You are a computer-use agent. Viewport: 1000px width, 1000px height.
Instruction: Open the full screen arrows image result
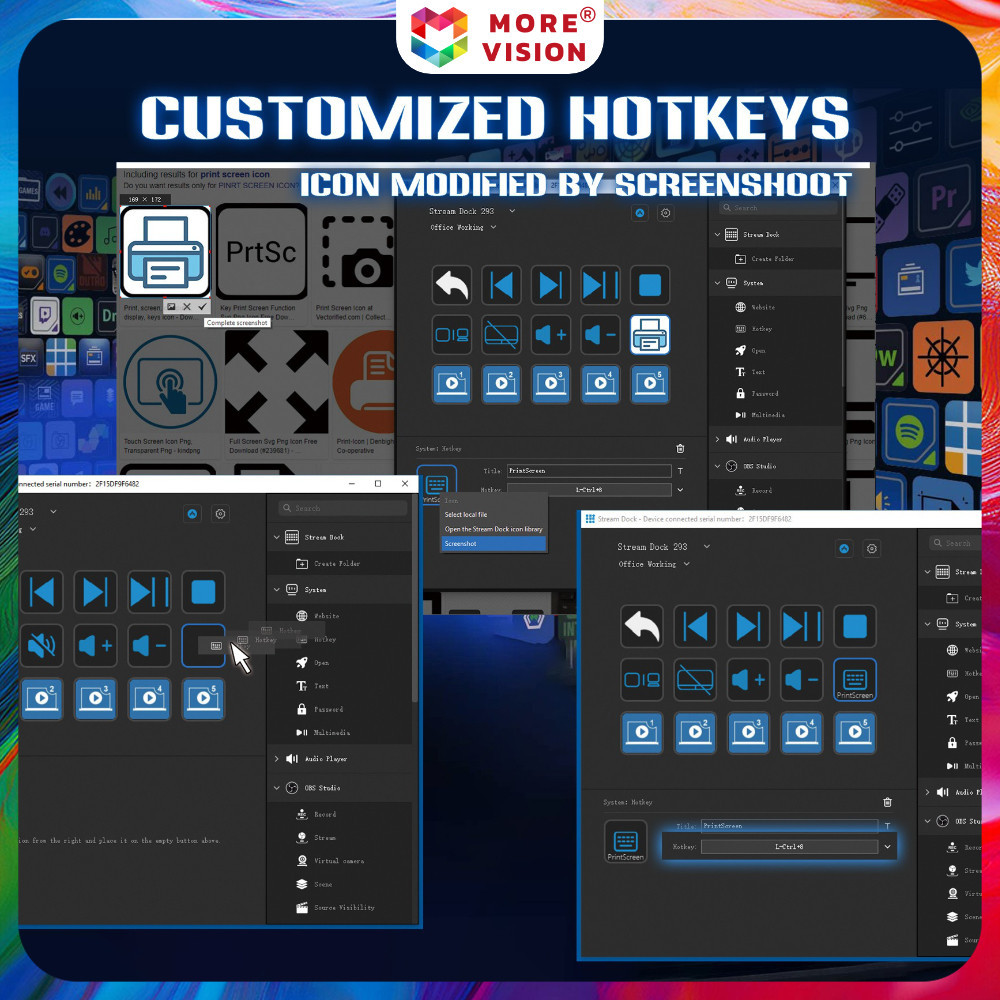coord(276,381)
